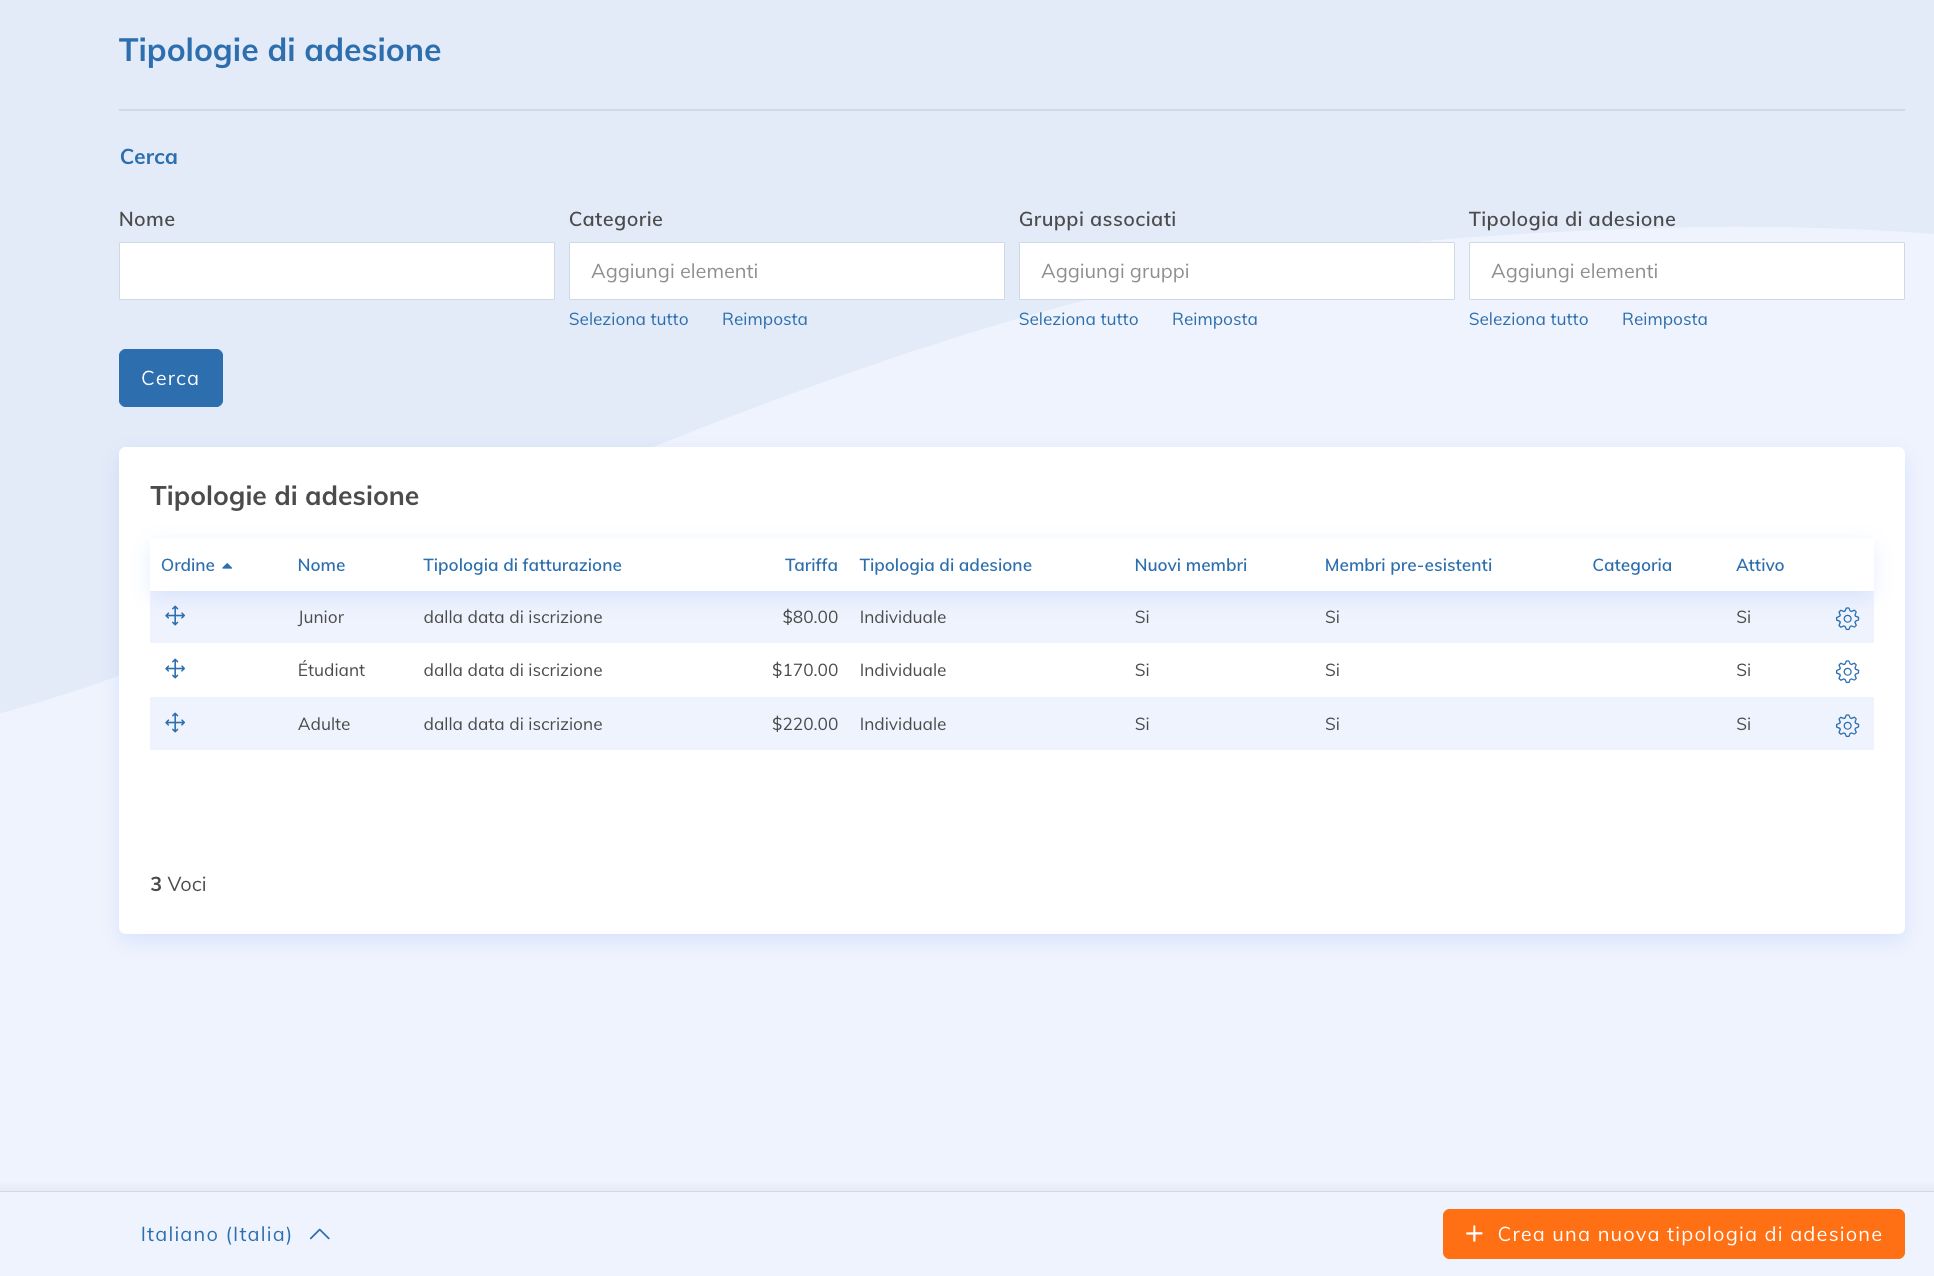Click plus icon on create membership button
The width and height of the screenshot is (1934, 1276).
pyautogui.click(x=1474, y=1234)
